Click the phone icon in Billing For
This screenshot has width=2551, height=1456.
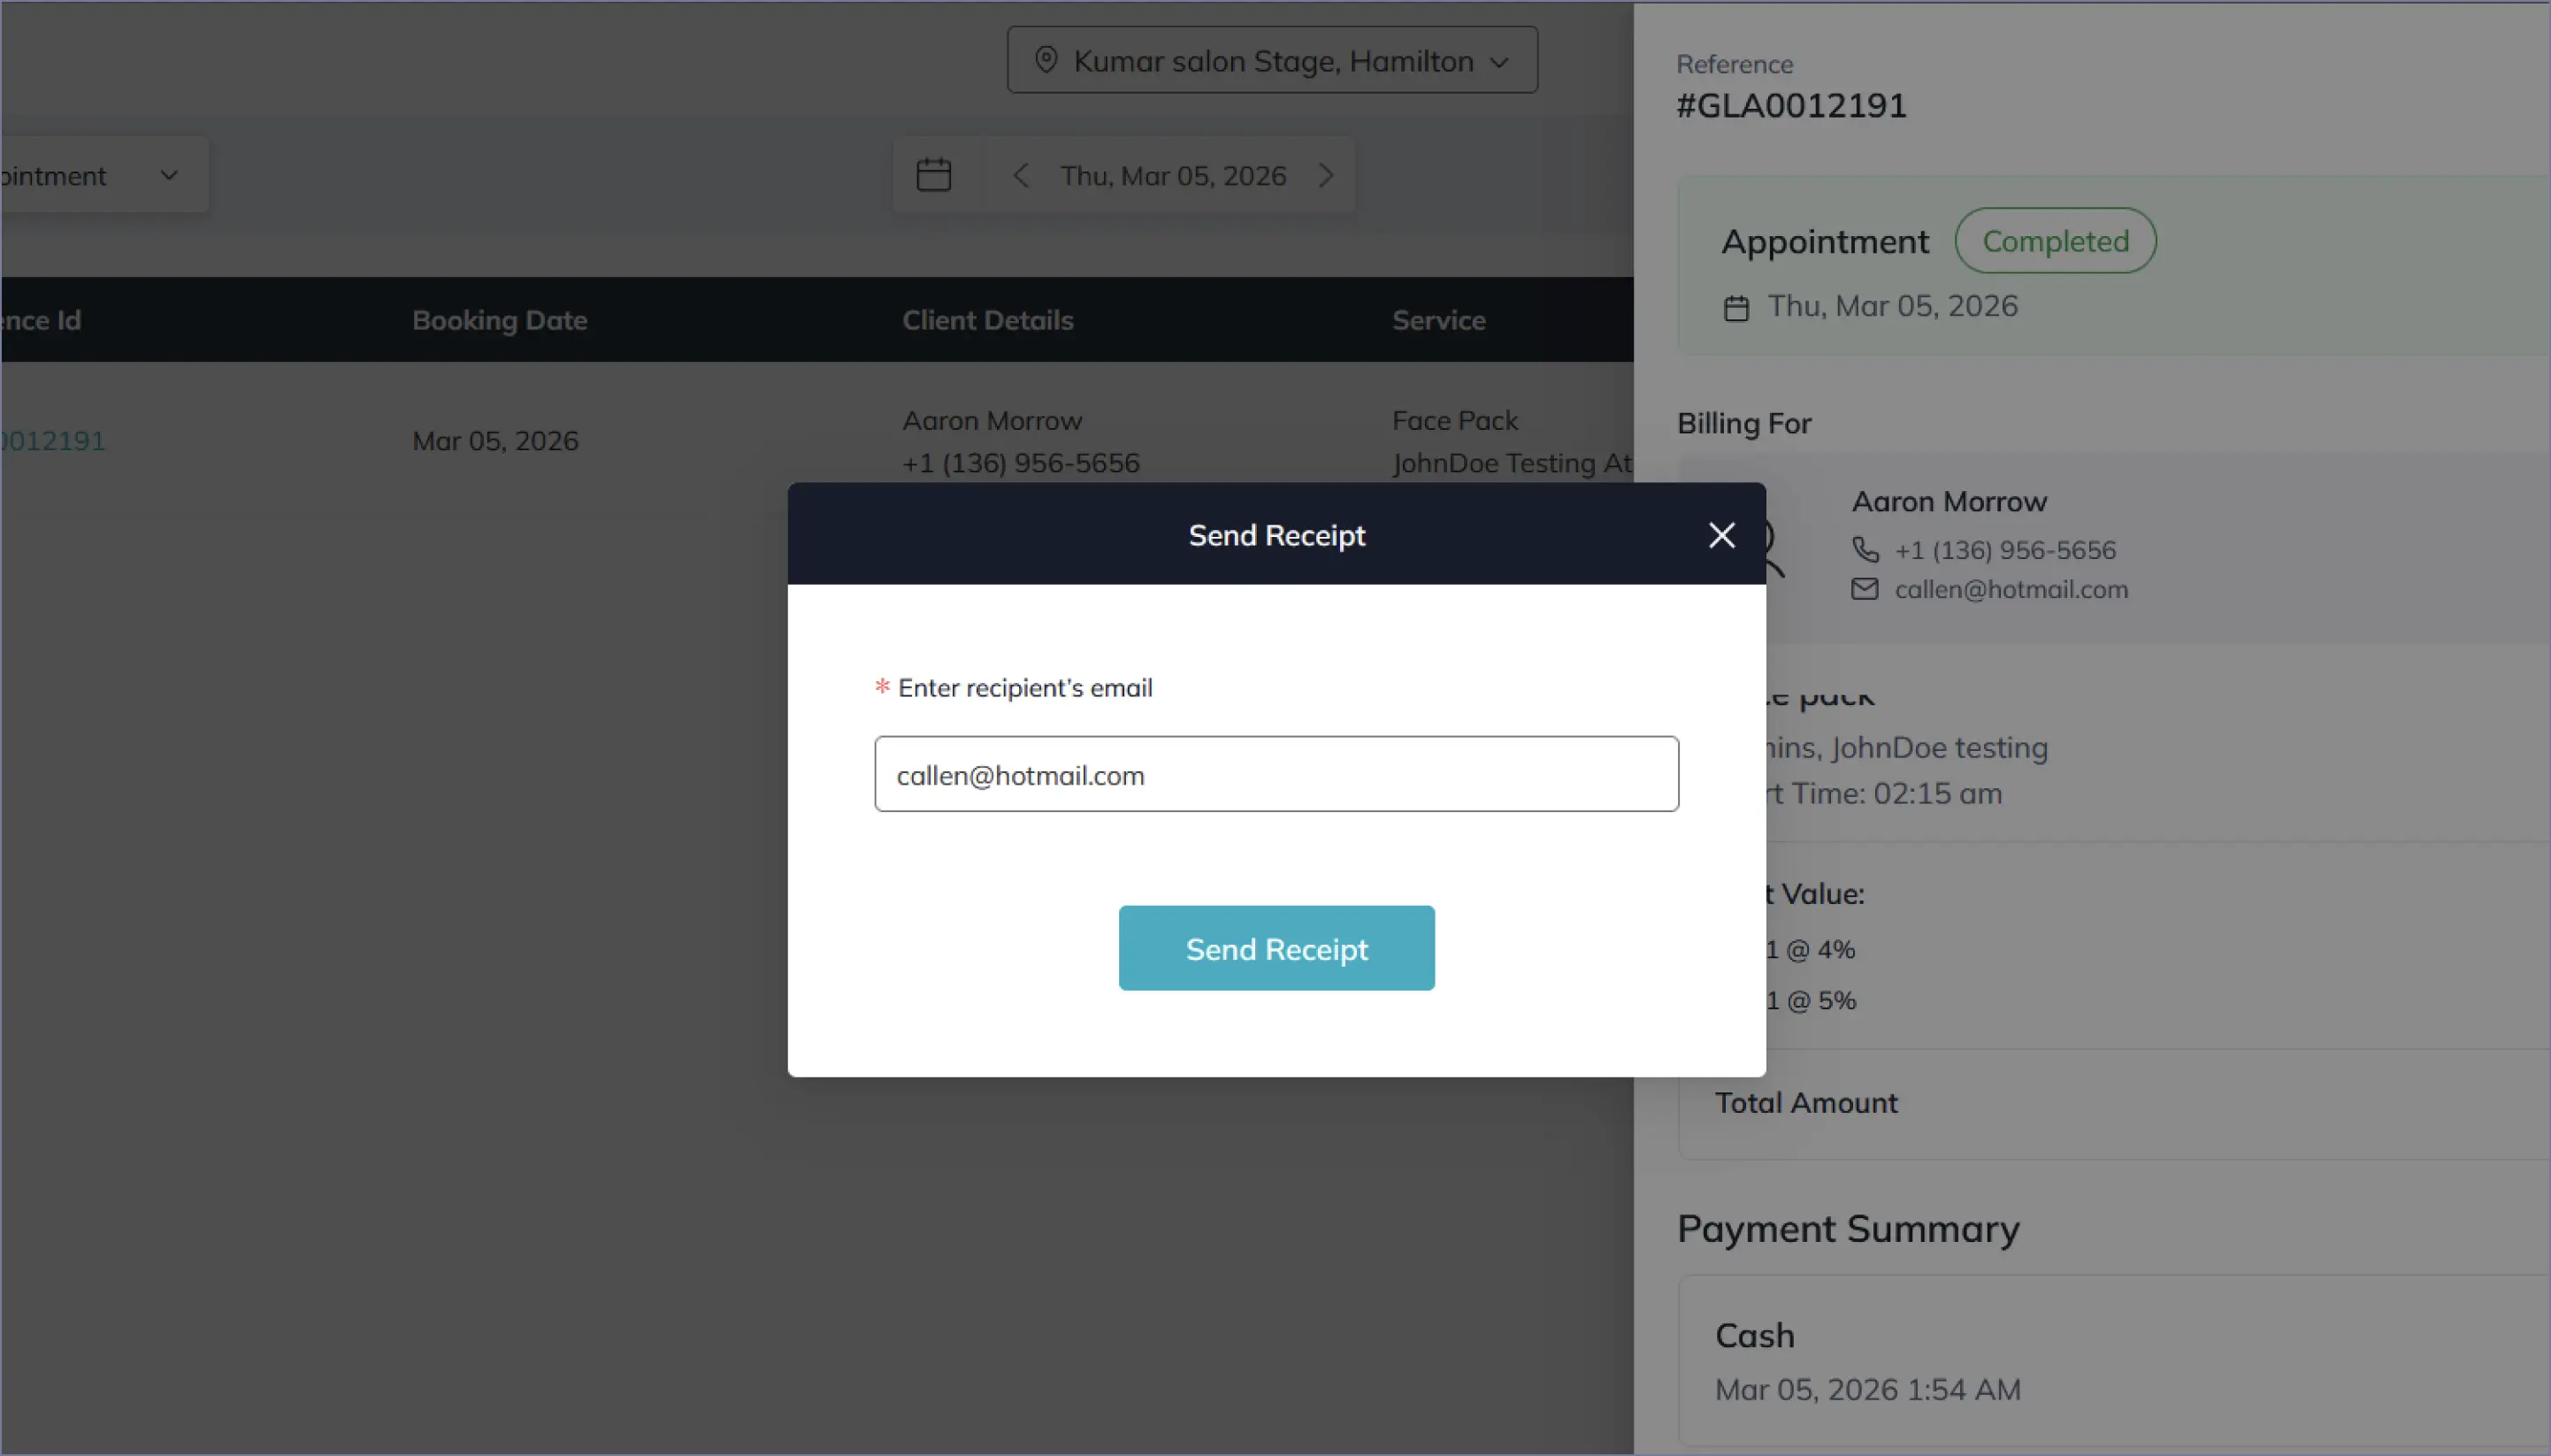click(1865, 549)
